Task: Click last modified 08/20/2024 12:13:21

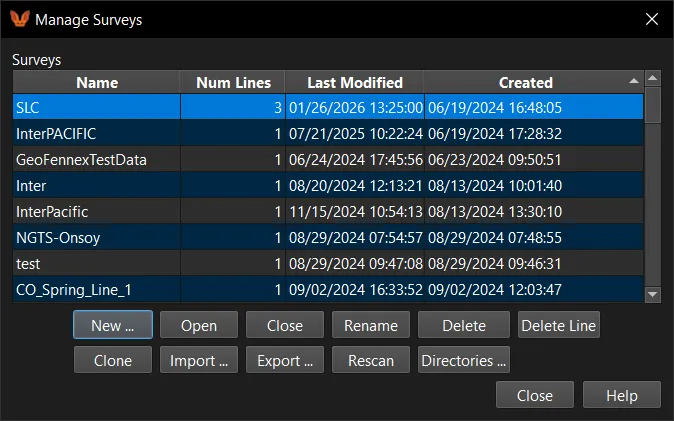Action: (355, 186)
